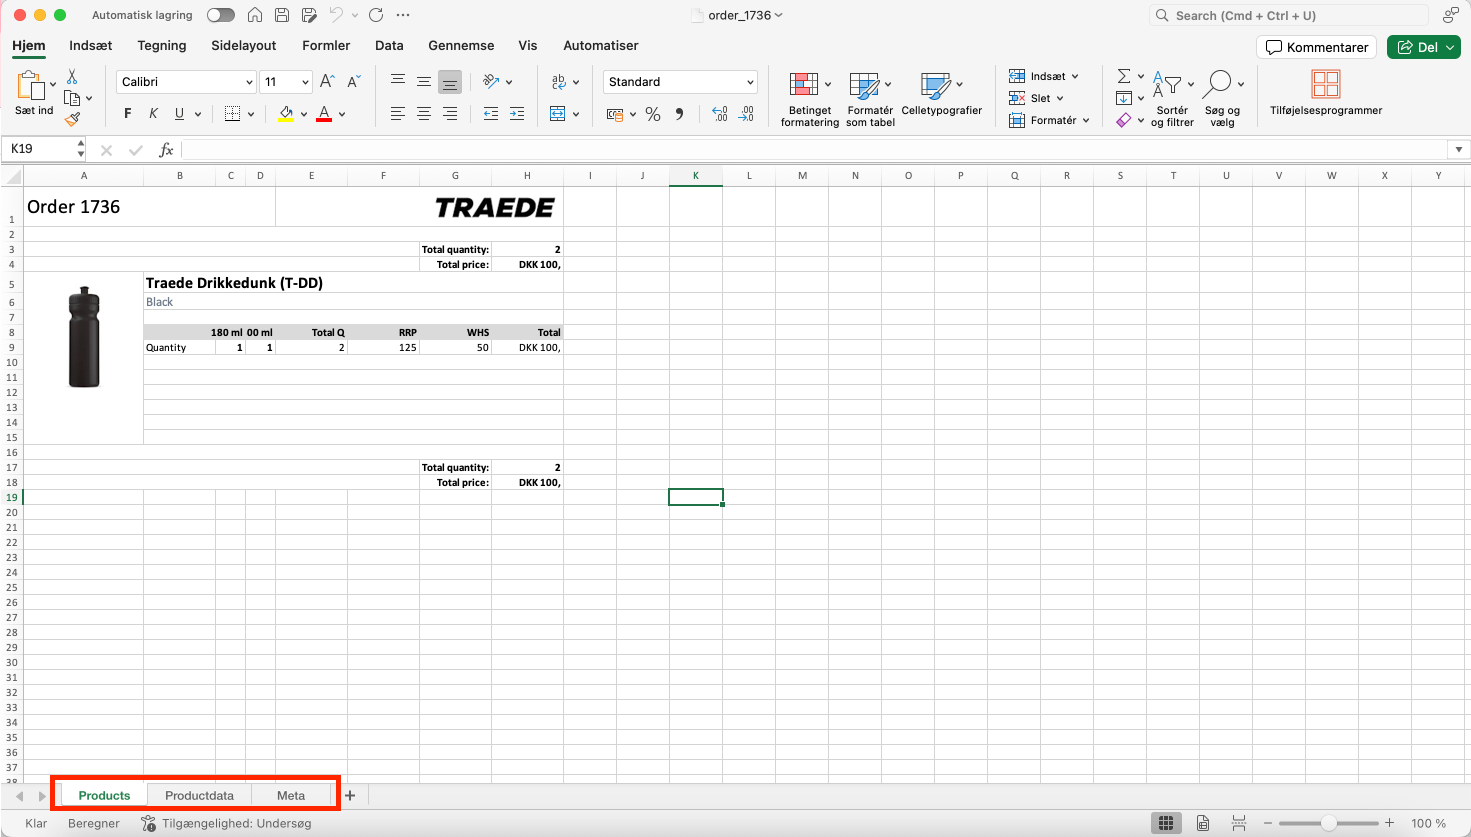Click the AutoSum sigma icon
This screenshot has height=837, width=1471.
pyautogui.click(x=1123, y=76)
